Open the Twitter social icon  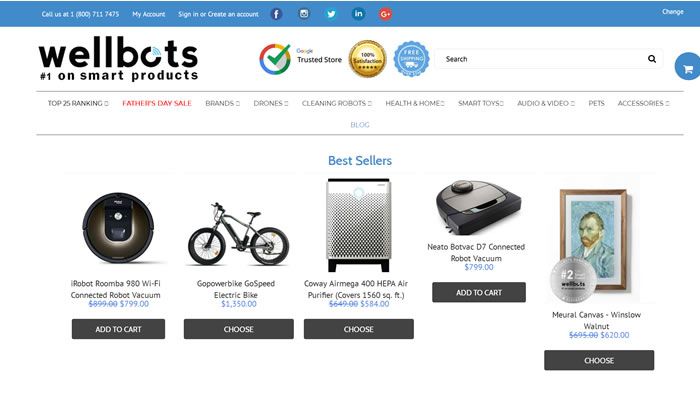pos(331,14)
